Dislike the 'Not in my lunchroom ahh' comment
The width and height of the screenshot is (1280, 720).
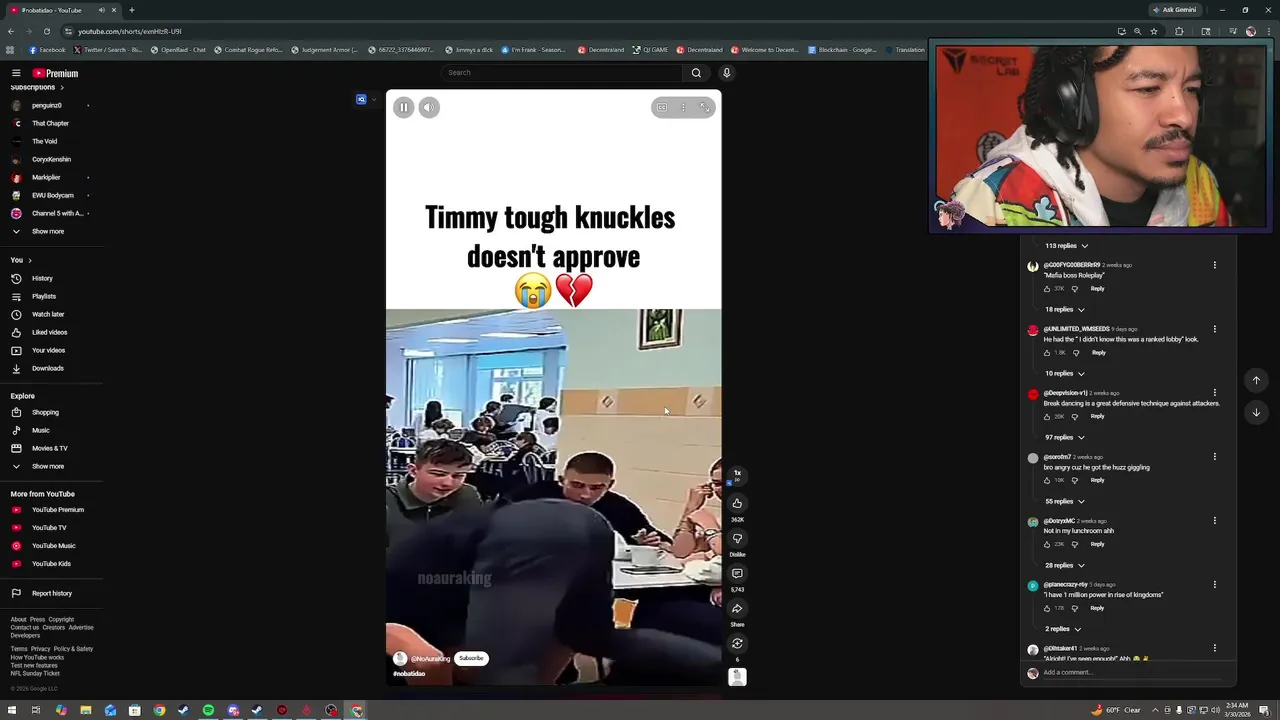click(x=1075, y=544)
